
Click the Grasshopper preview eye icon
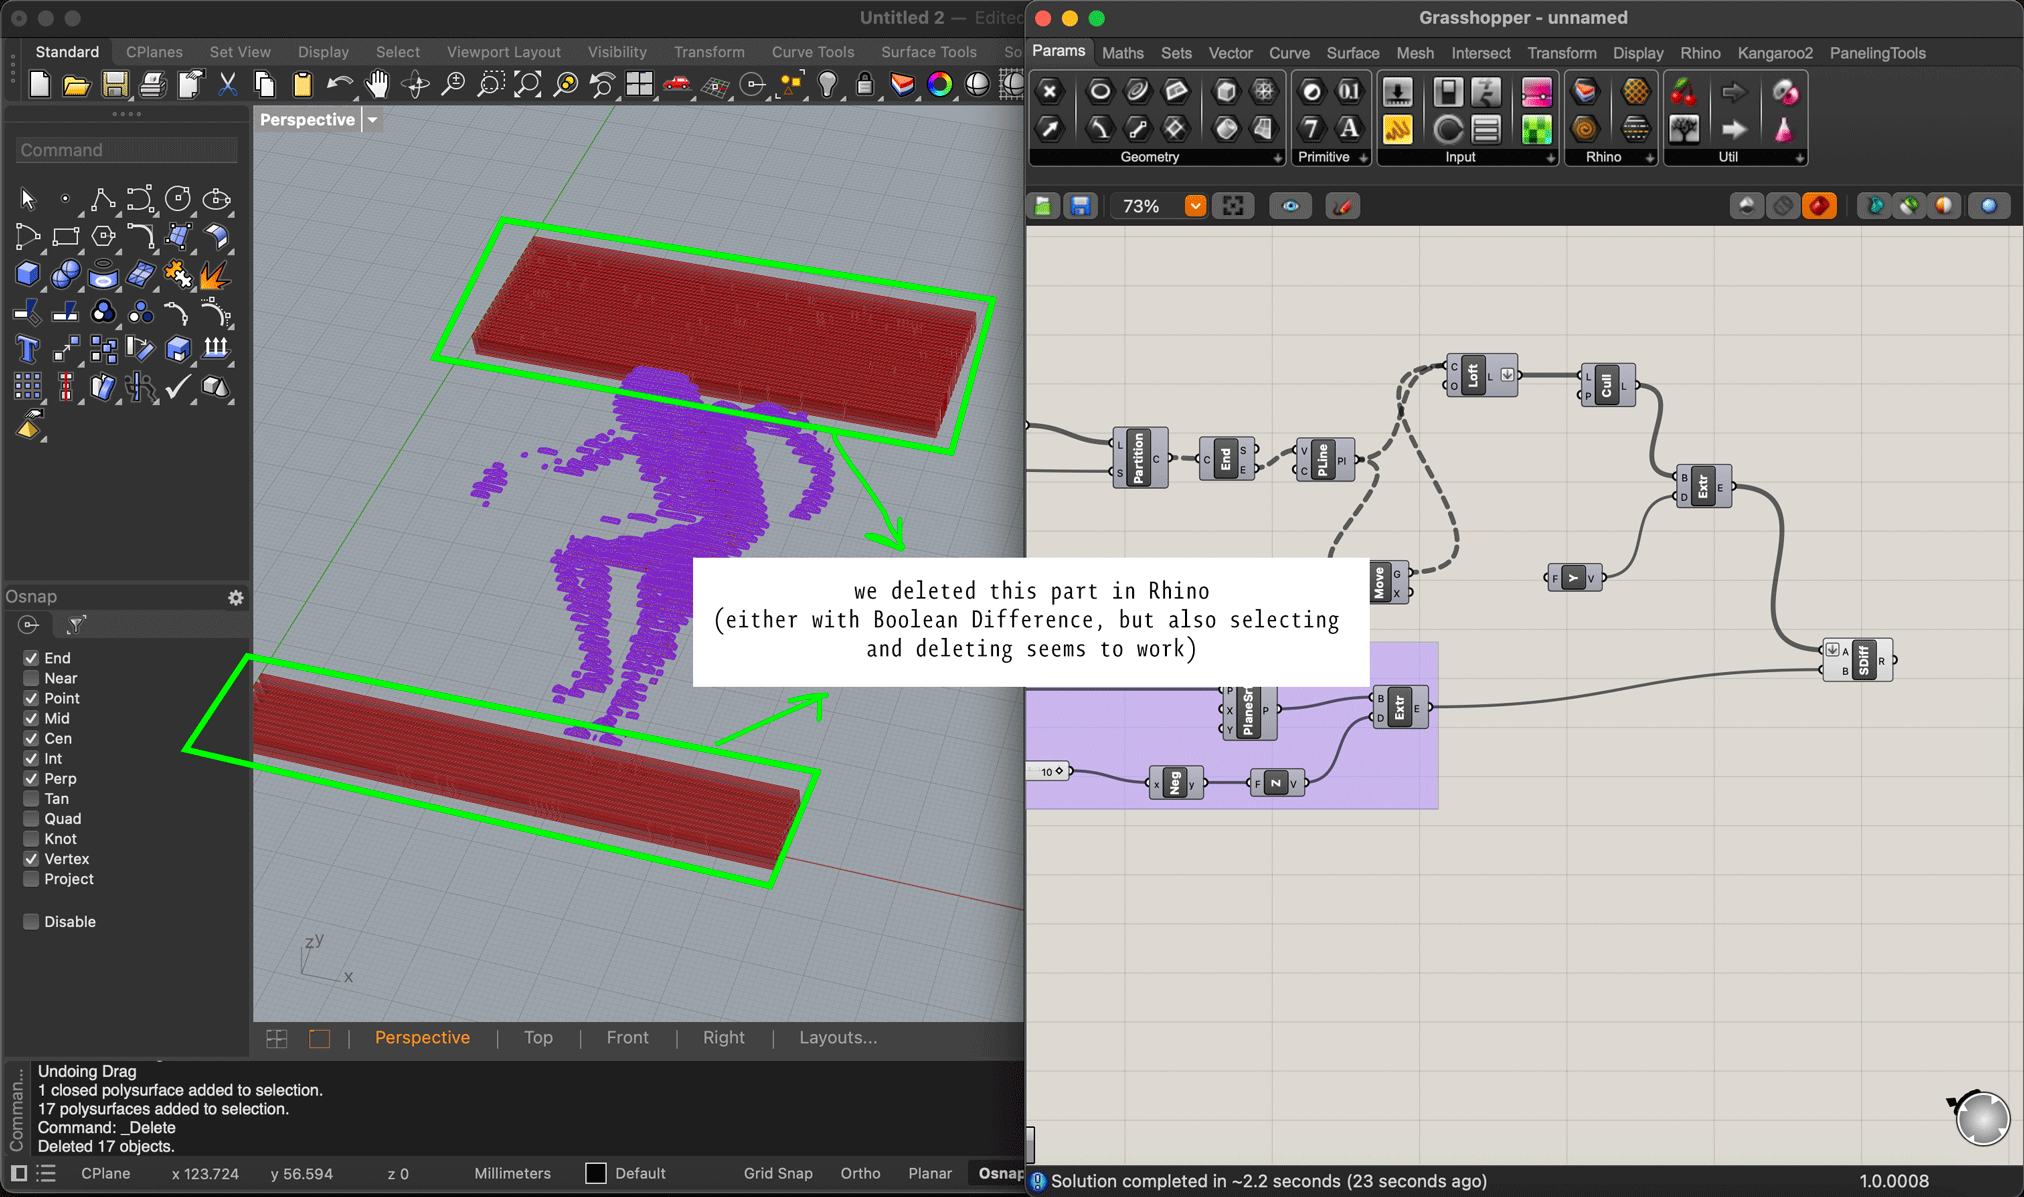coord(1290,206)
